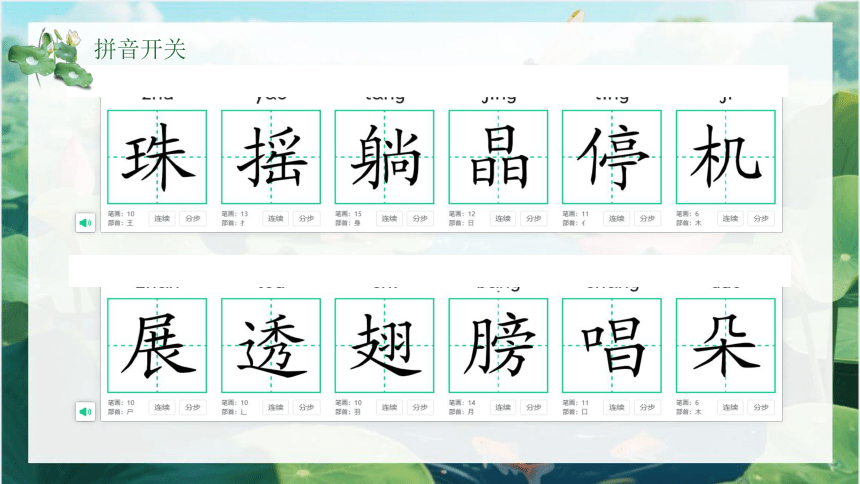Select the 唱 character card
Screen dimensions: 860x484
[612, 346]
